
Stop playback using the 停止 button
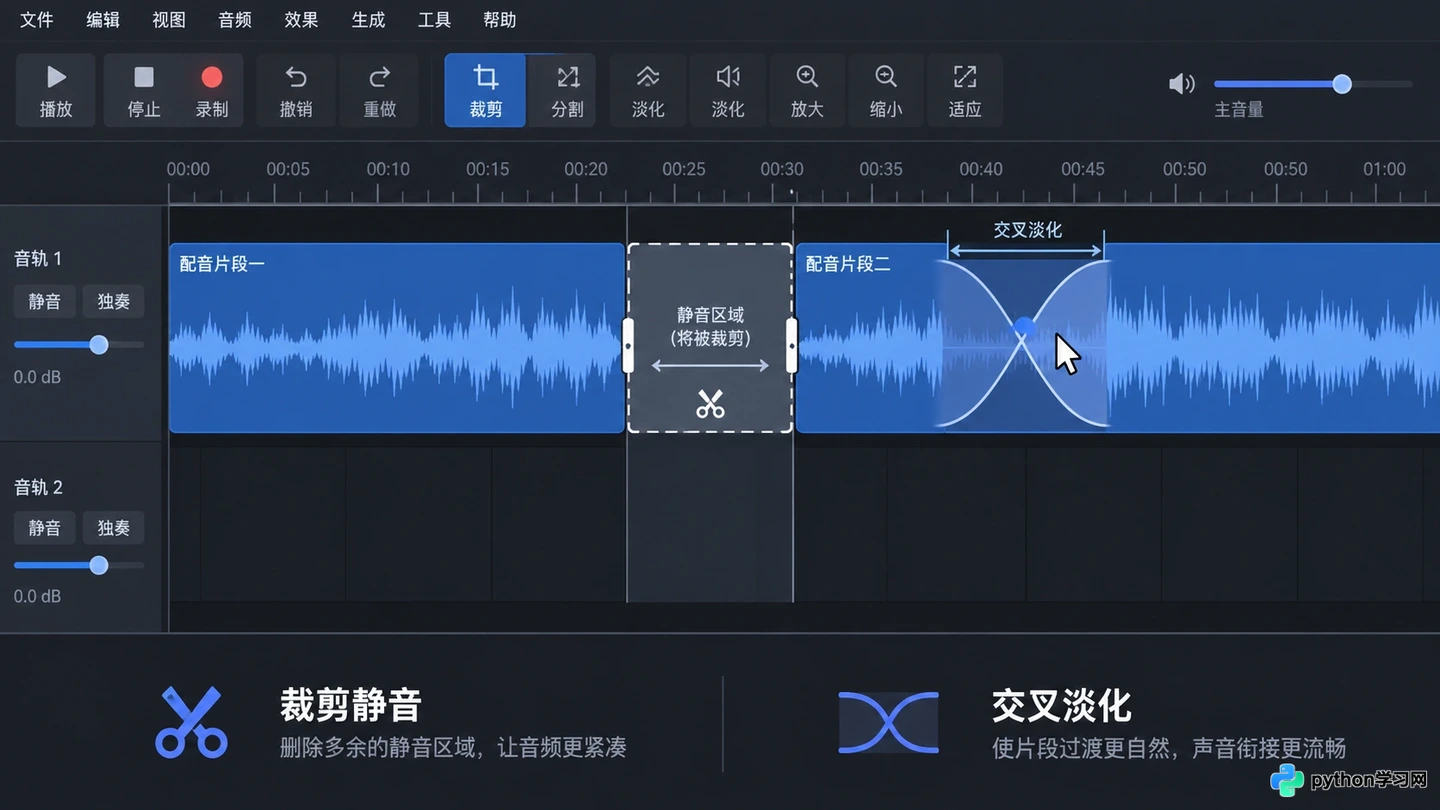pos(144,90)
